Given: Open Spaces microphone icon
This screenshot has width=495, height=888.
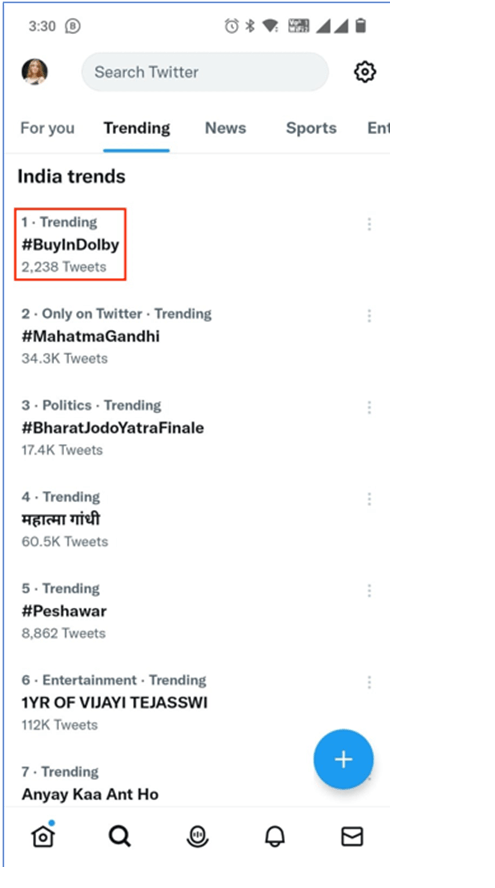Looking at the screenshot, I should (x=198, y=836).
